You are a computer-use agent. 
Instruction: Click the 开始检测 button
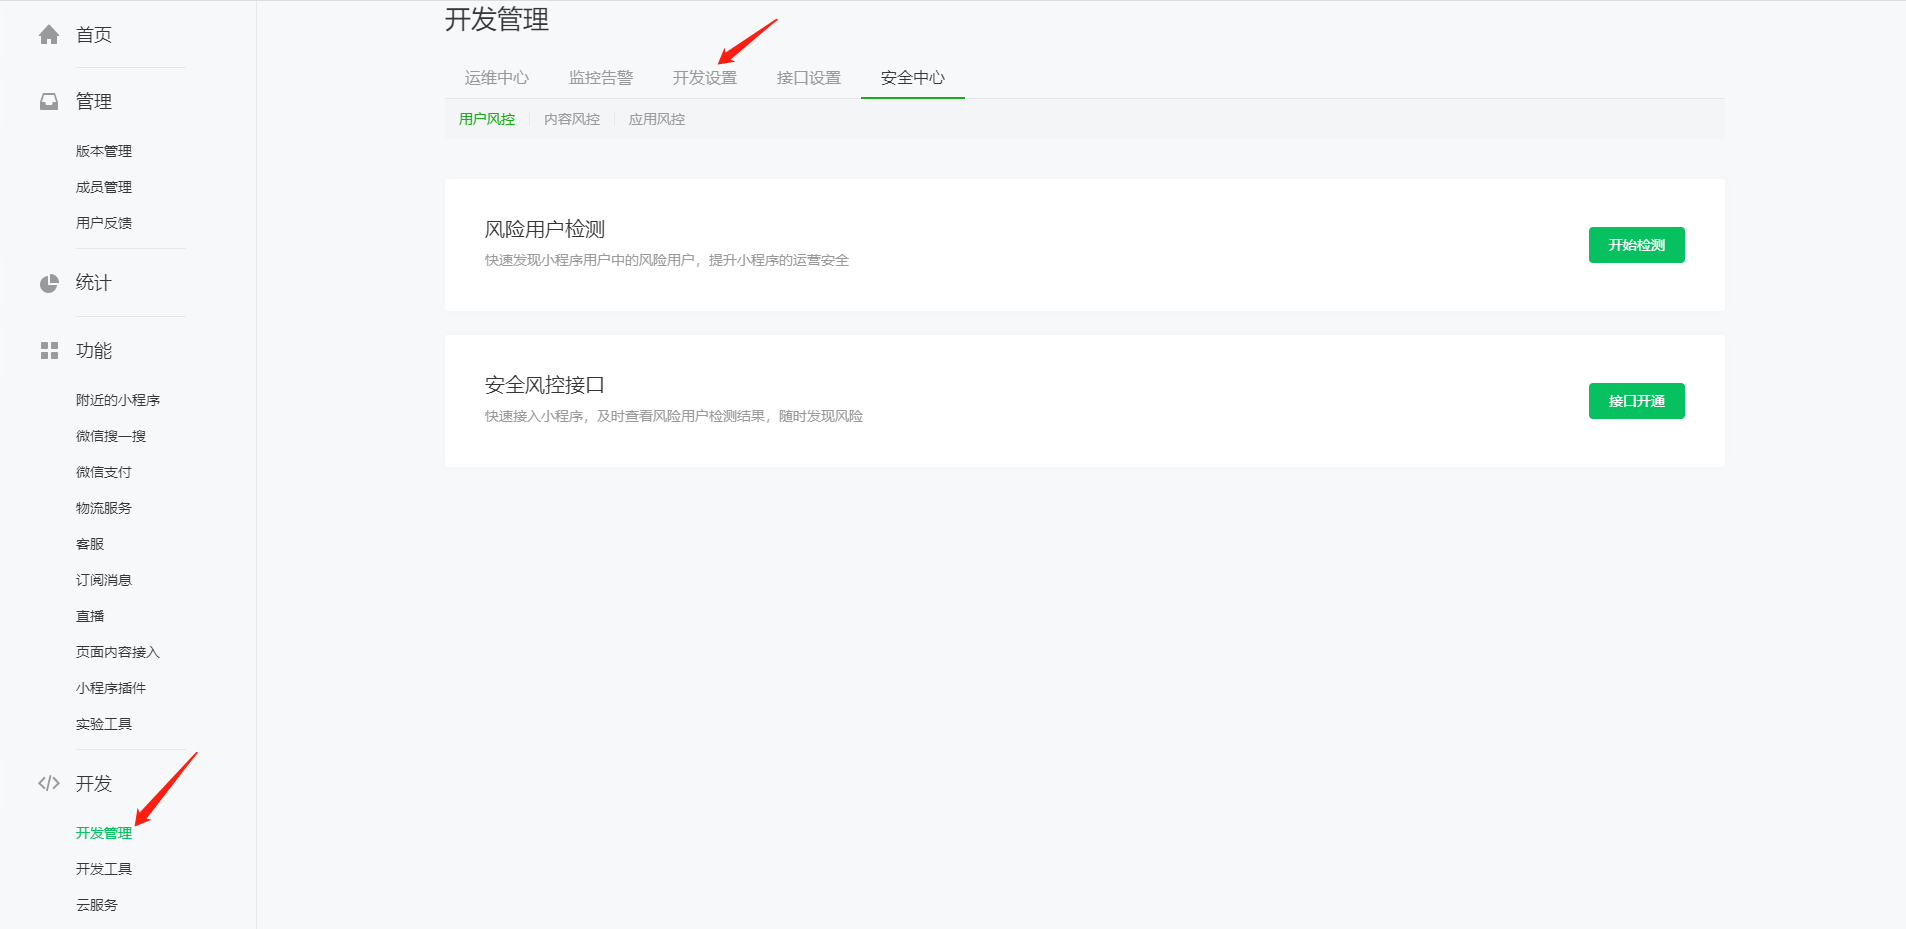coord(1637,245)
